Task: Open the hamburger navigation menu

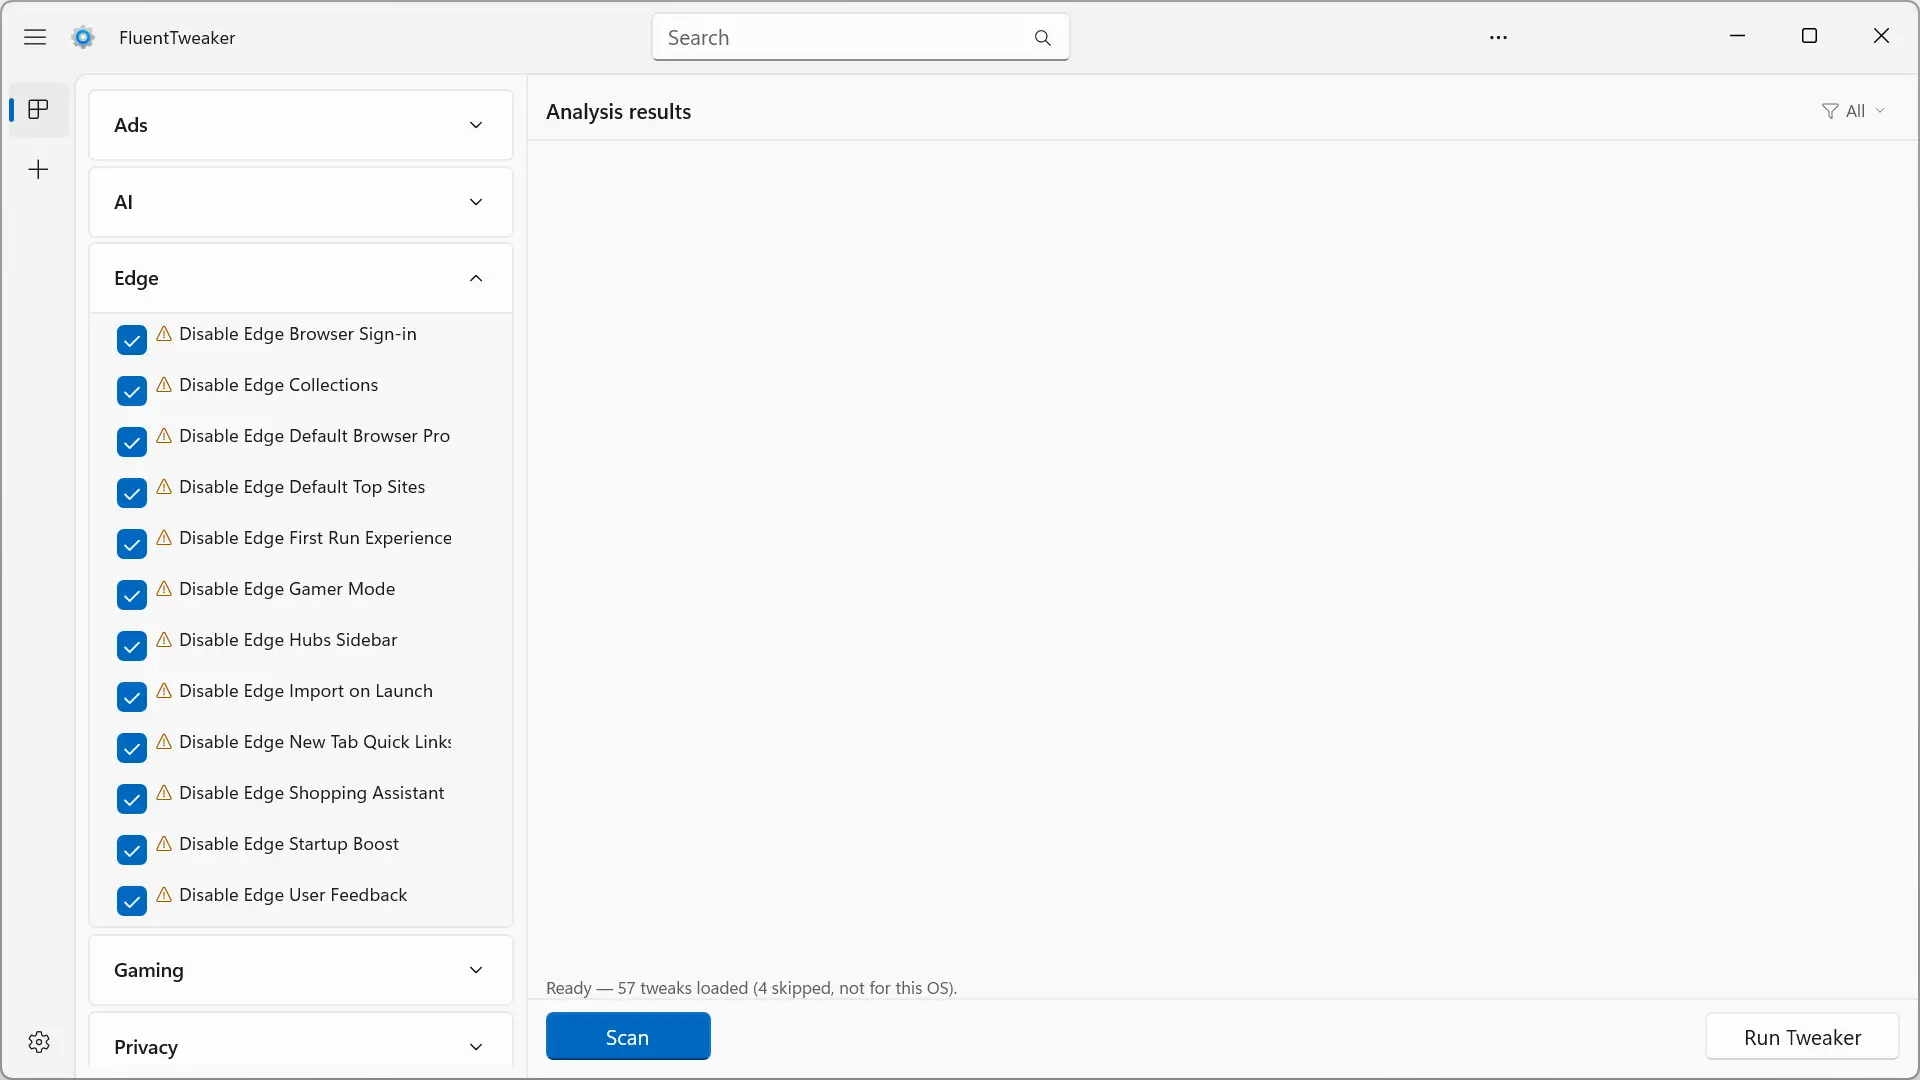Action: click(35, 37)
